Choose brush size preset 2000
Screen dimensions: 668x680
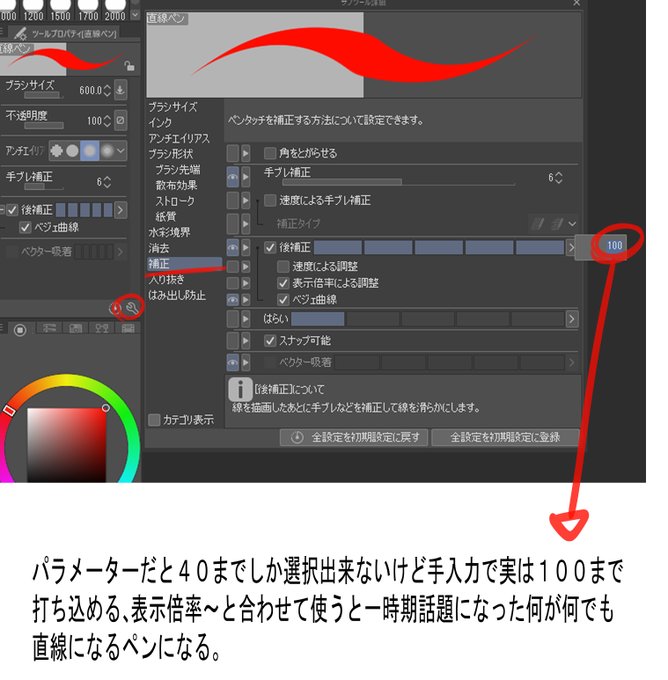point(115,11)
